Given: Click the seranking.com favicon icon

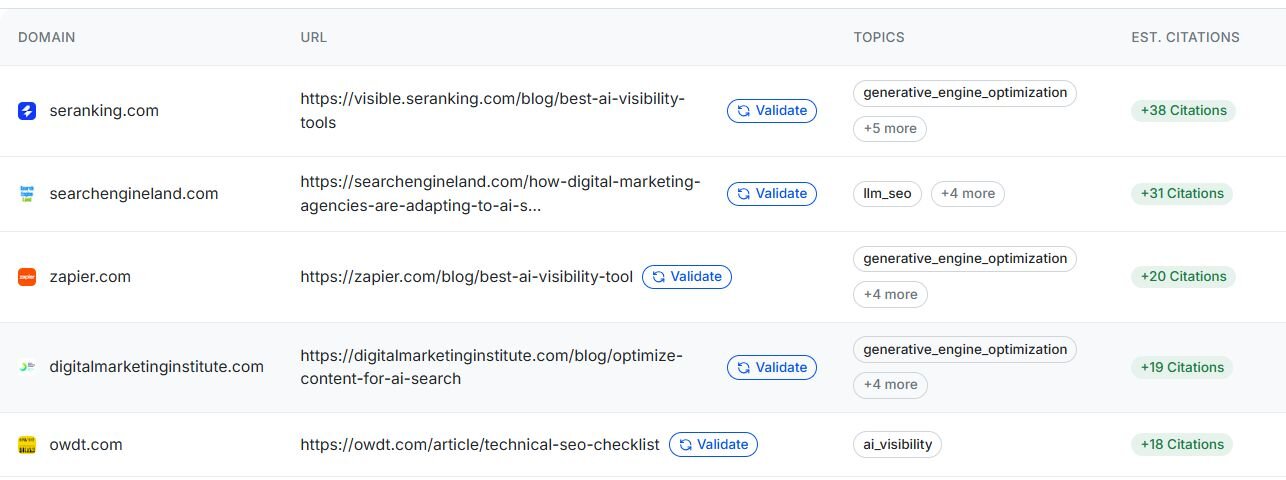Looking at the screenshot, I should 27,111.
